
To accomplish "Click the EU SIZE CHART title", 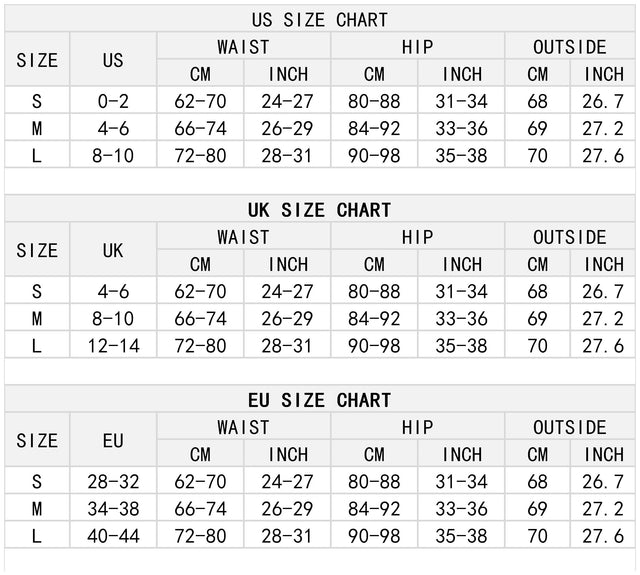I will 320,400.
